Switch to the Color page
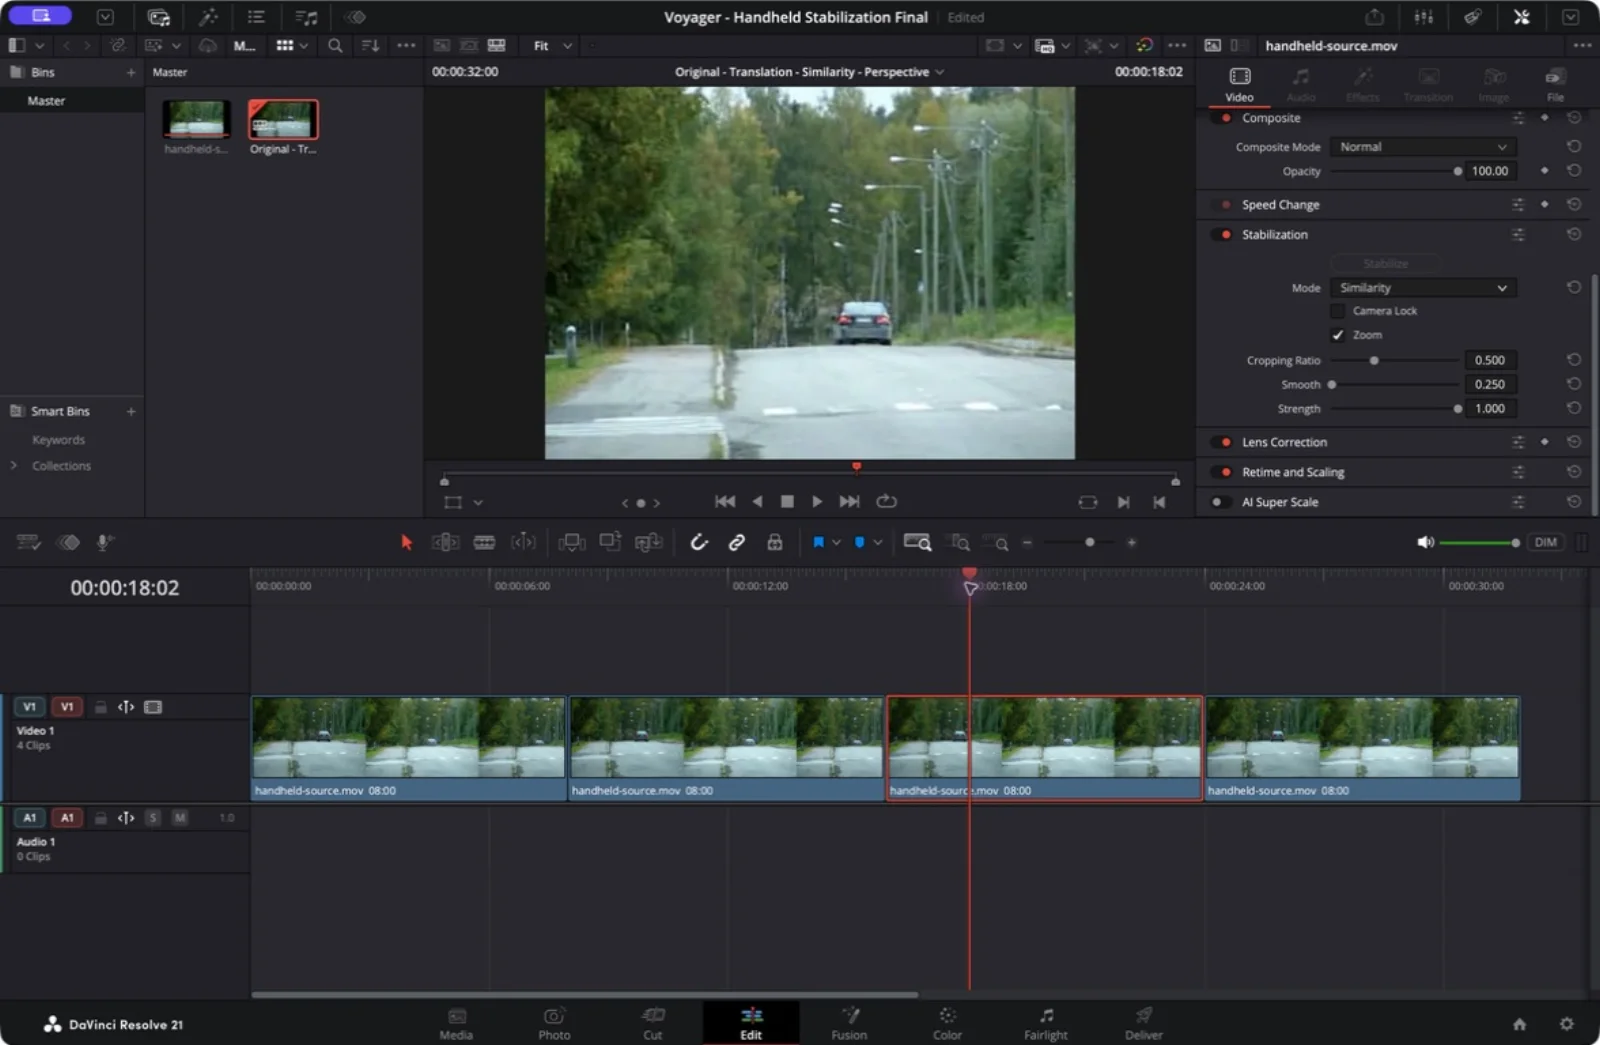The height and width of the screenshot is (1045, 1600). pos(947,1023)
